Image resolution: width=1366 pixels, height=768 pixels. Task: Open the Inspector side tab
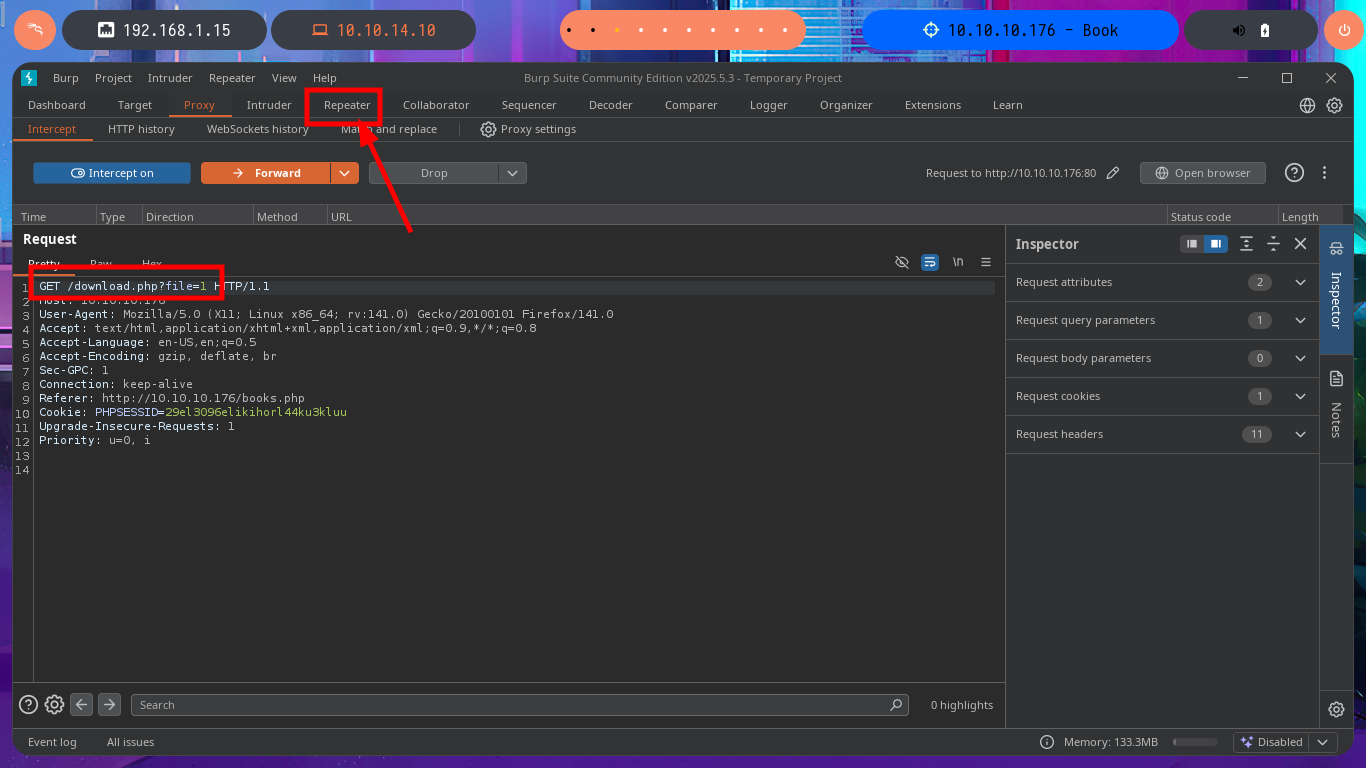click(1336, 290)
